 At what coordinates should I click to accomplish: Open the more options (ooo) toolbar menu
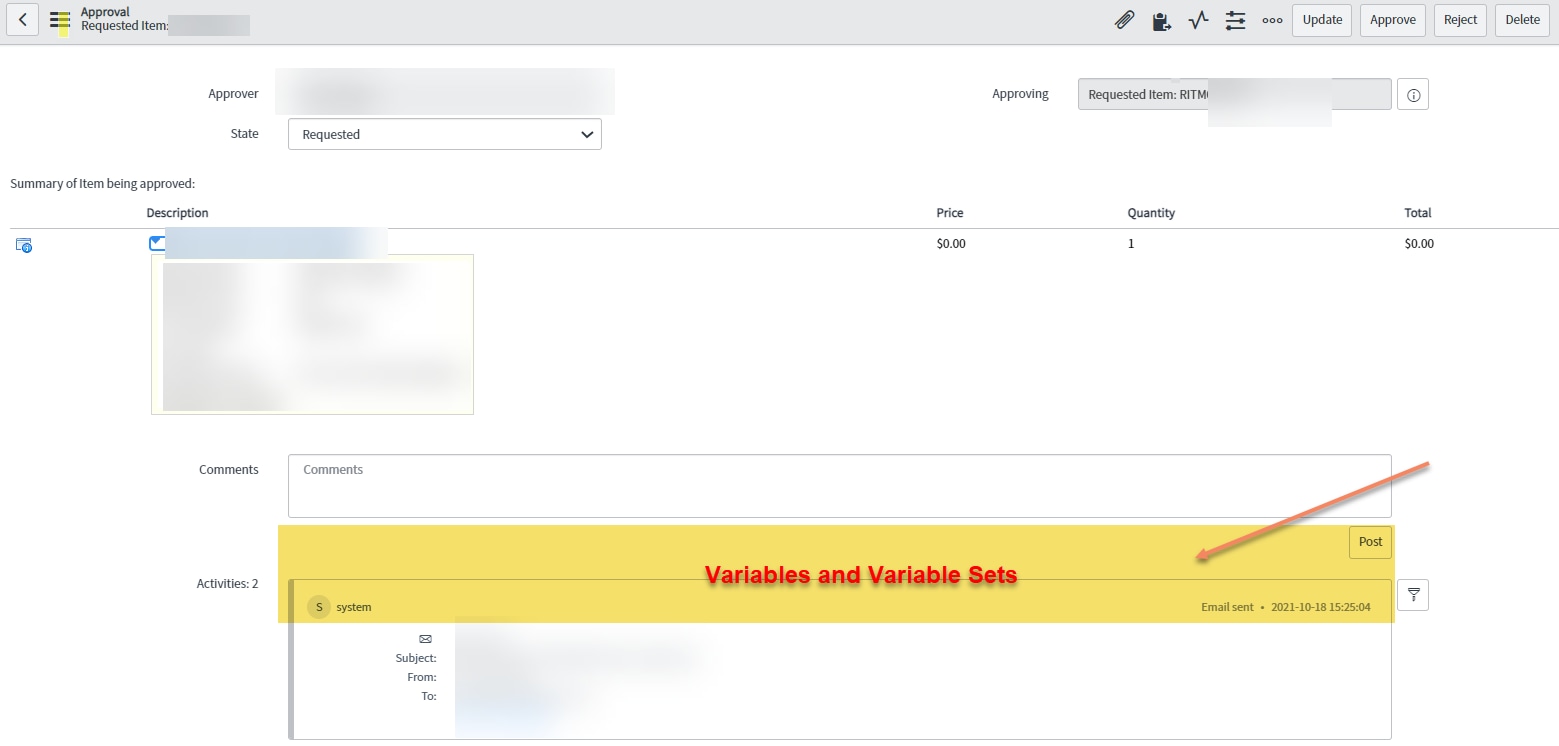[x=1271, y=19]
